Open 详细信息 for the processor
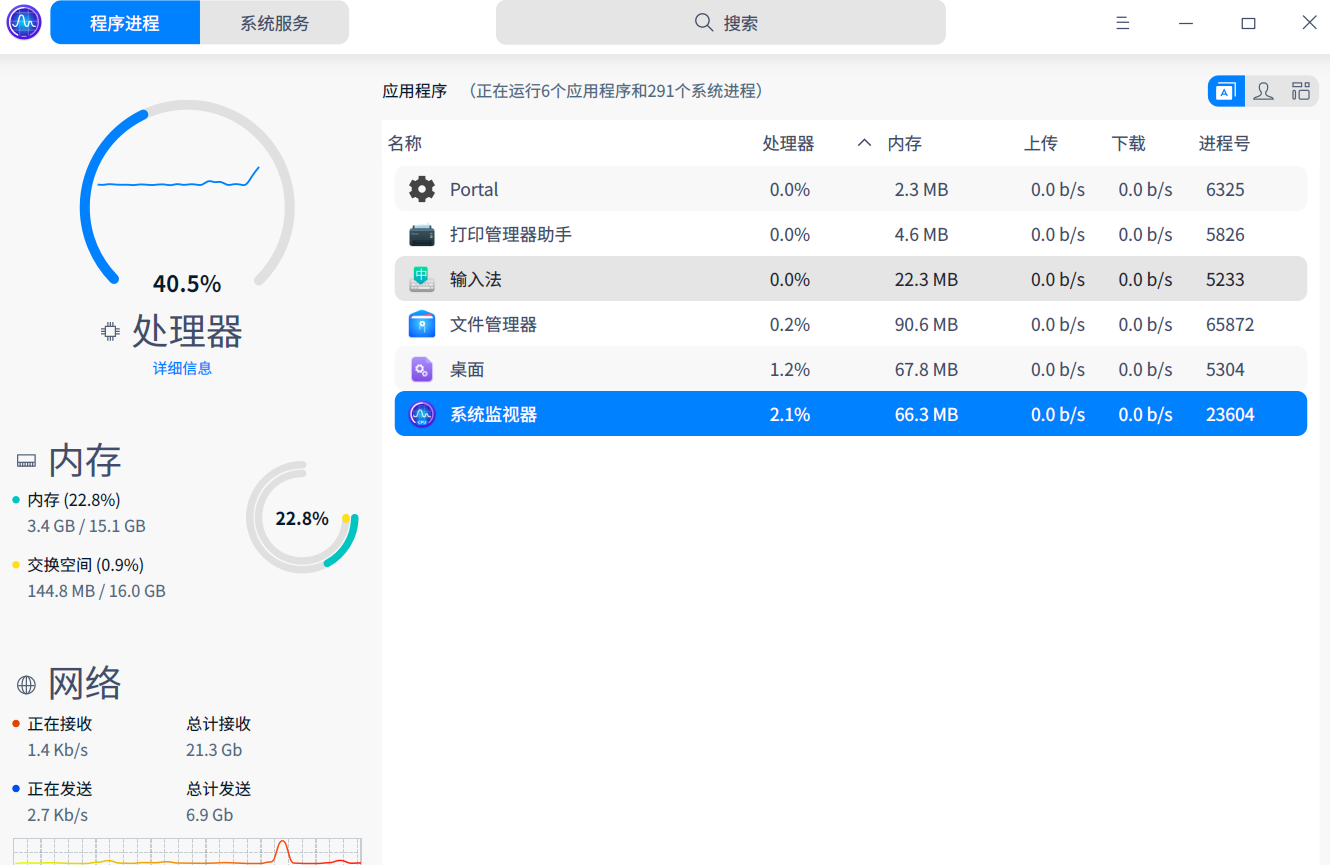 tap(182, 368)
